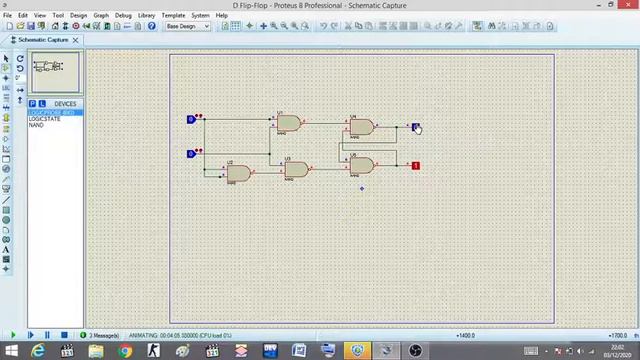Click the Copy to clipboard icon
This screenshot has height=360, width=640.
(x=358, y=26)
